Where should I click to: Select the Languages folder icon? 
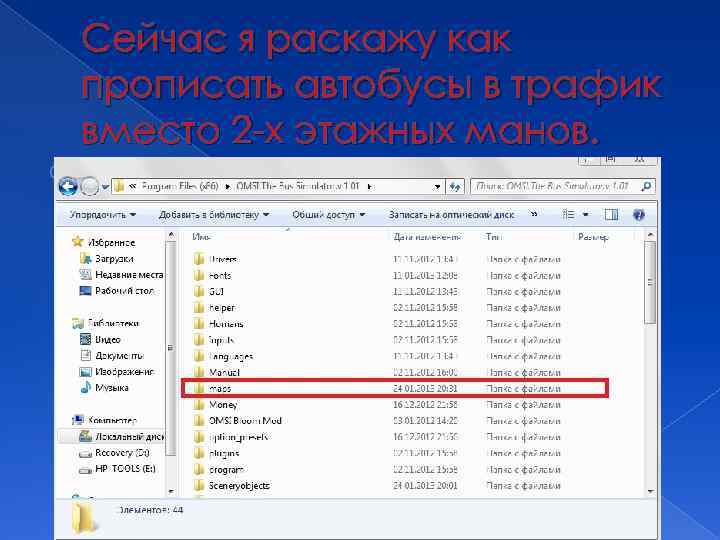(199, 356)
